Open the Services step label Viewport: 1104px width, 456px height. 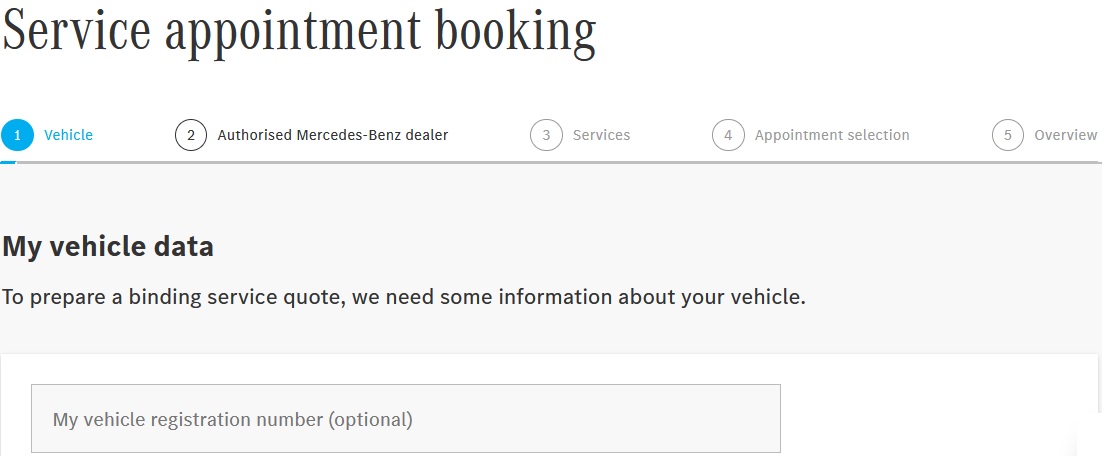coord(601,135)
